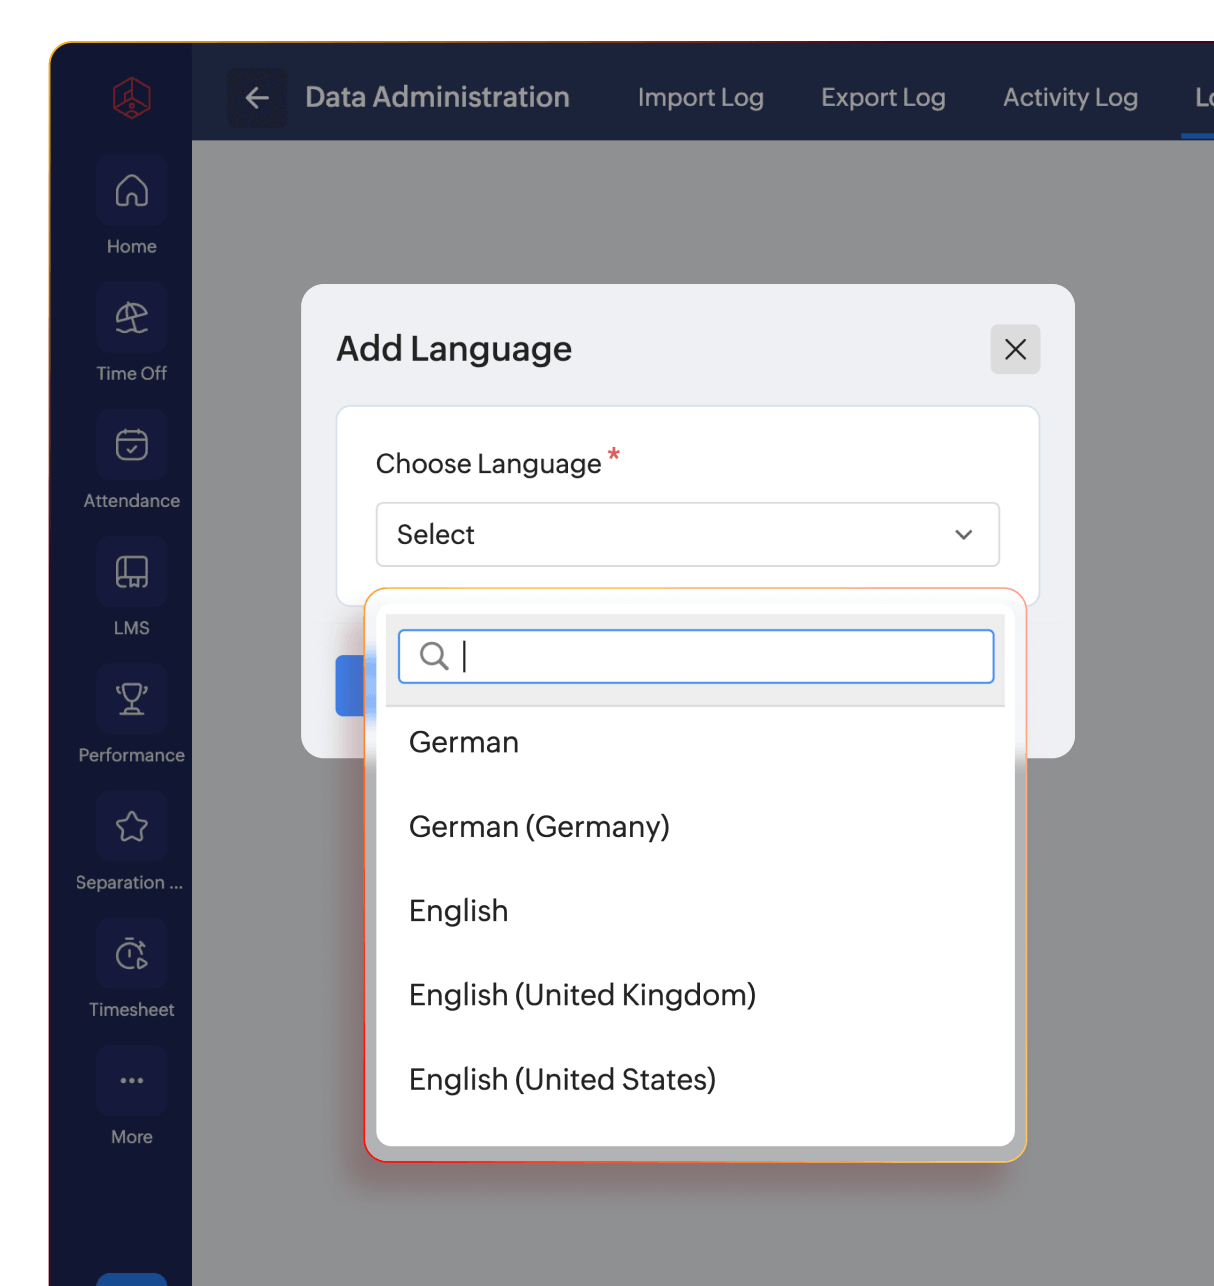
Task: Click the magnifier icon in the search box
Action: [x=433, y=656]
